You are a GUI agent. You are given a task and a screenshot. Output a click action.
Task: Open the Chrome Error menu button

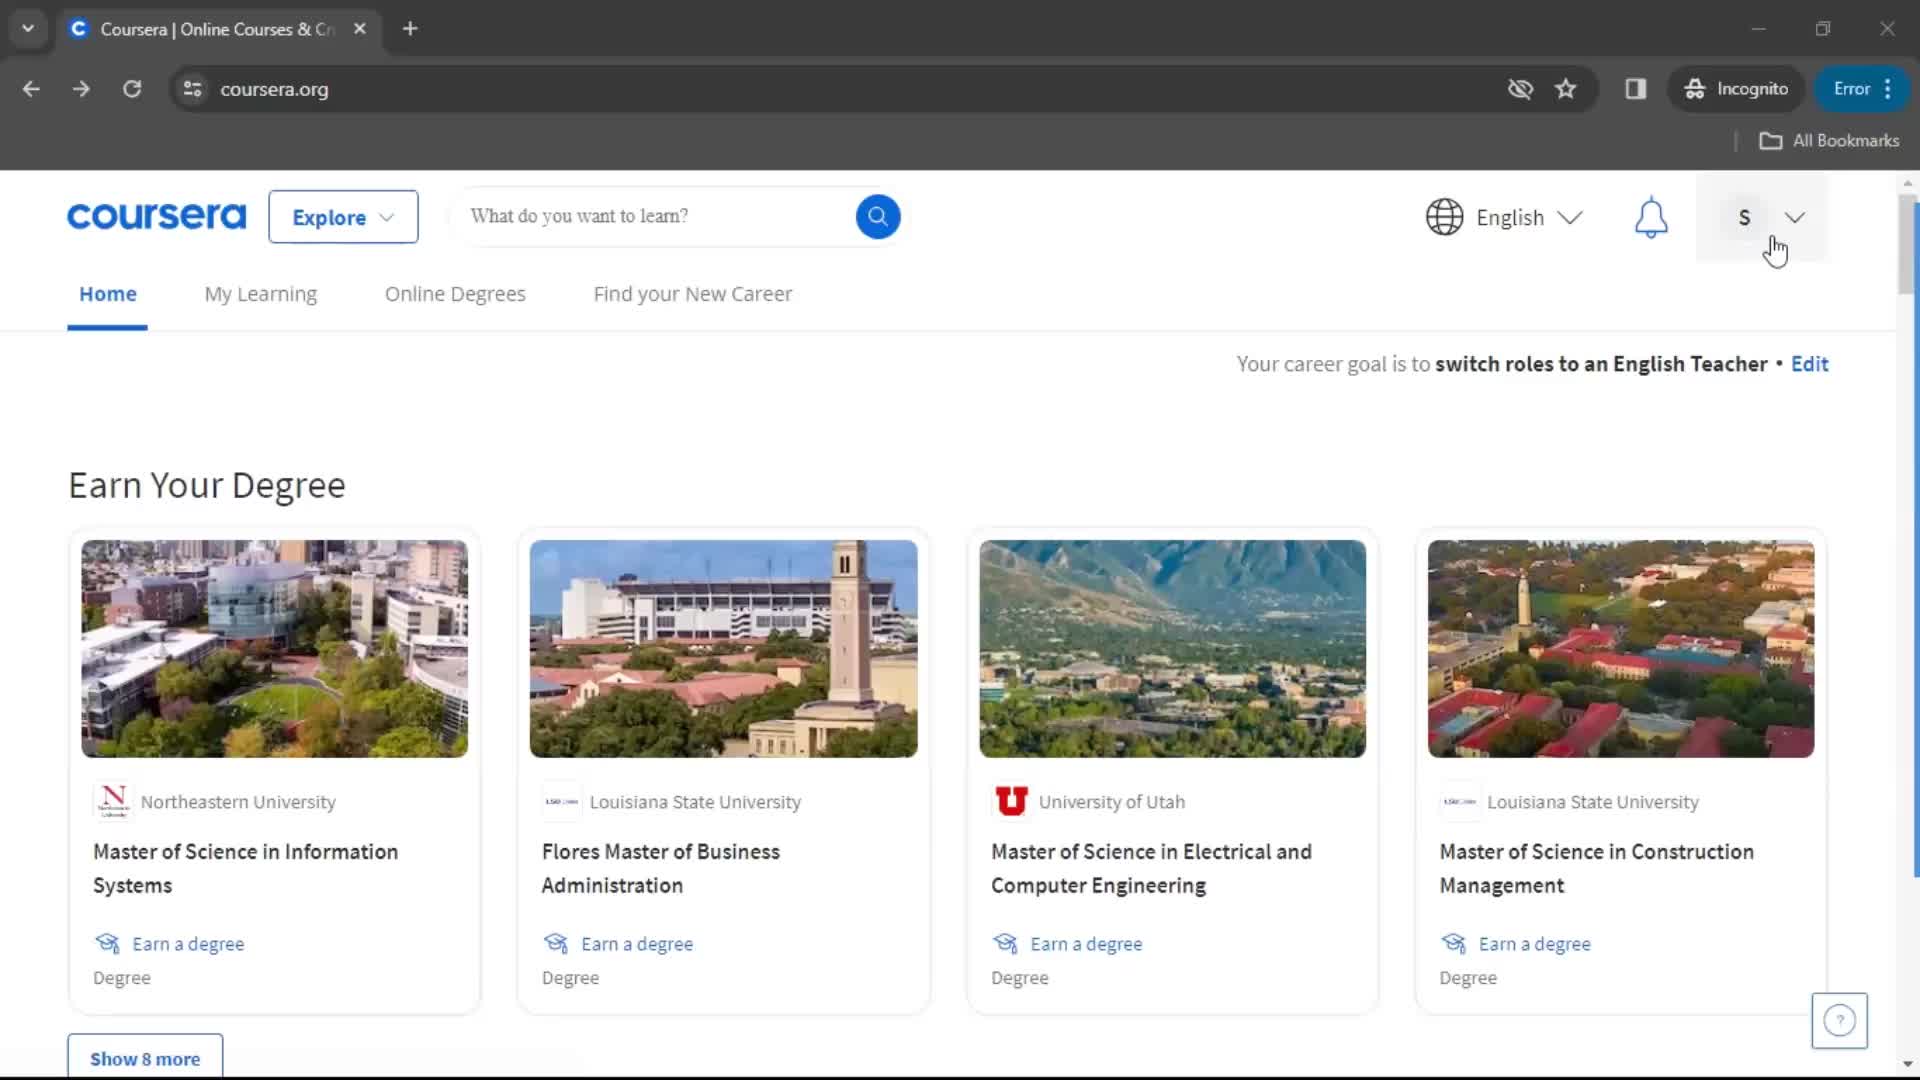coord(1863,89)
